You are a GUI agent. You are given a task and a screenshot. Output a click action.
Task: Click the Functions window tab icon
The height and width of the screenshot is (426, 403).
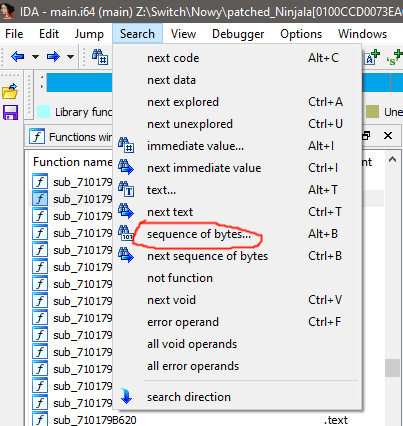(37, 137)
